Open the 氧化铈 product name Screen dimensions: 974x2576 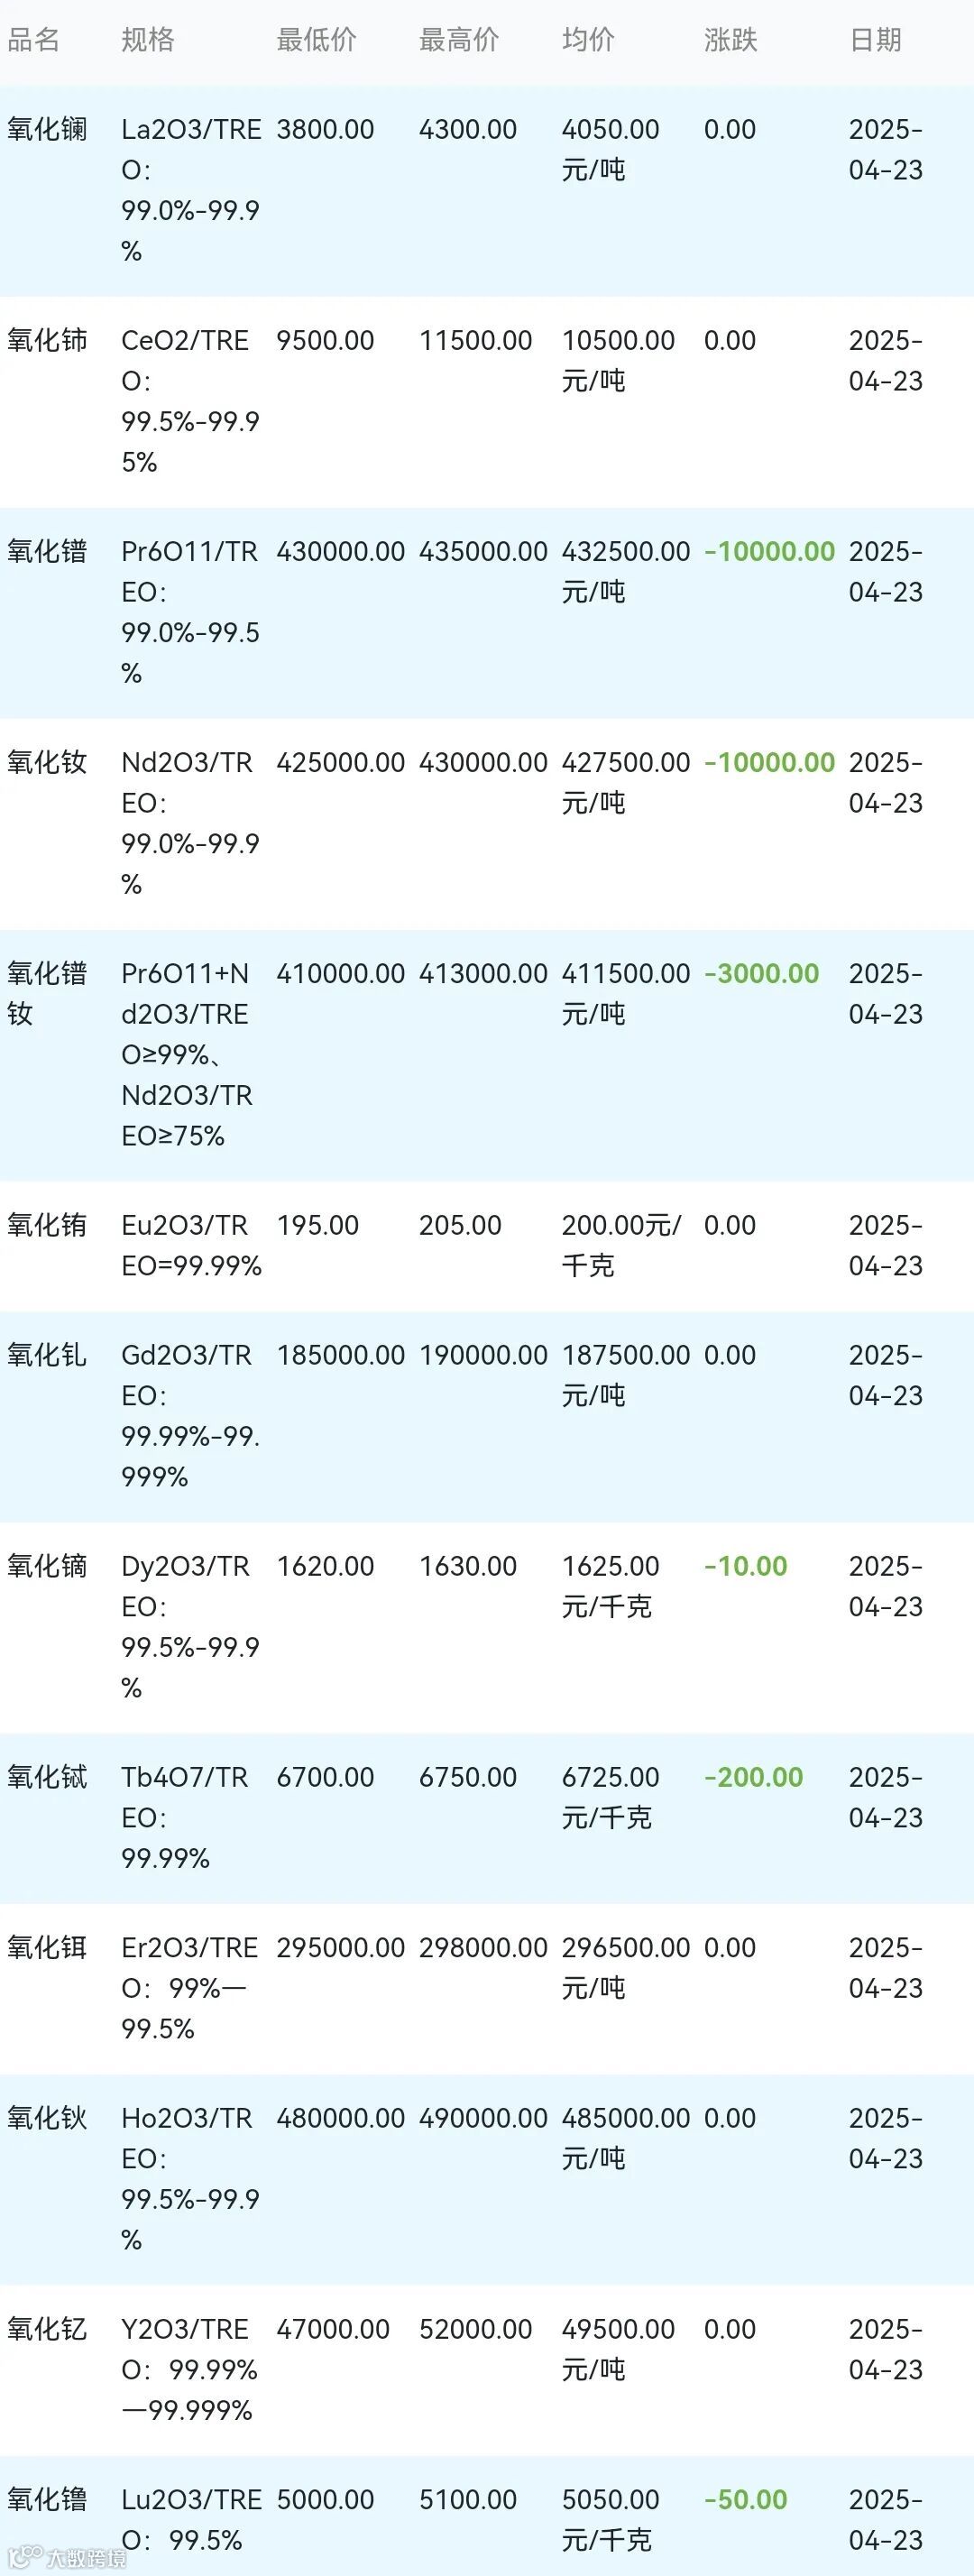tap(47, 340)
